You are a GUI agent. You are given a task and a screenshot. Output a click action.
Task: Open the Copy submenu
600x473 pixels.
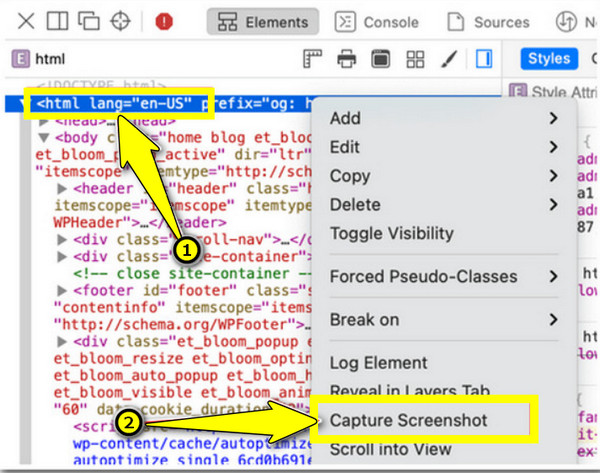pos(444,176)
